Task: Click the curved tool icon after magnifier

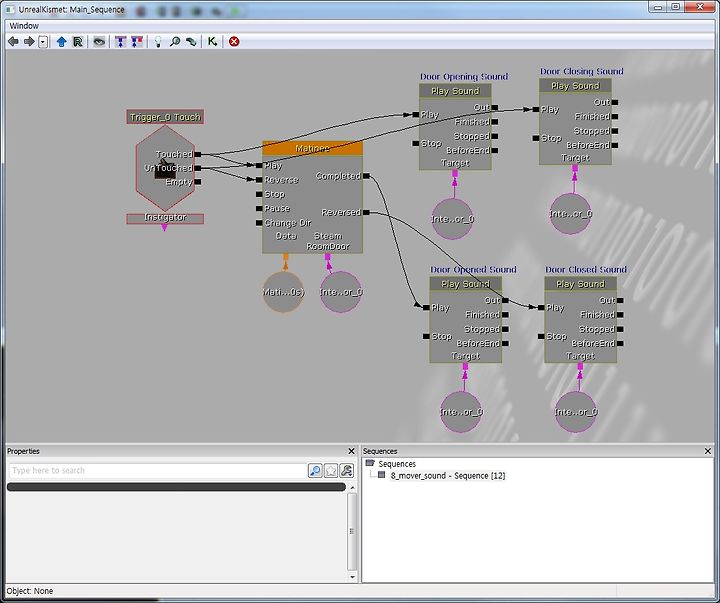Action: 191,42
